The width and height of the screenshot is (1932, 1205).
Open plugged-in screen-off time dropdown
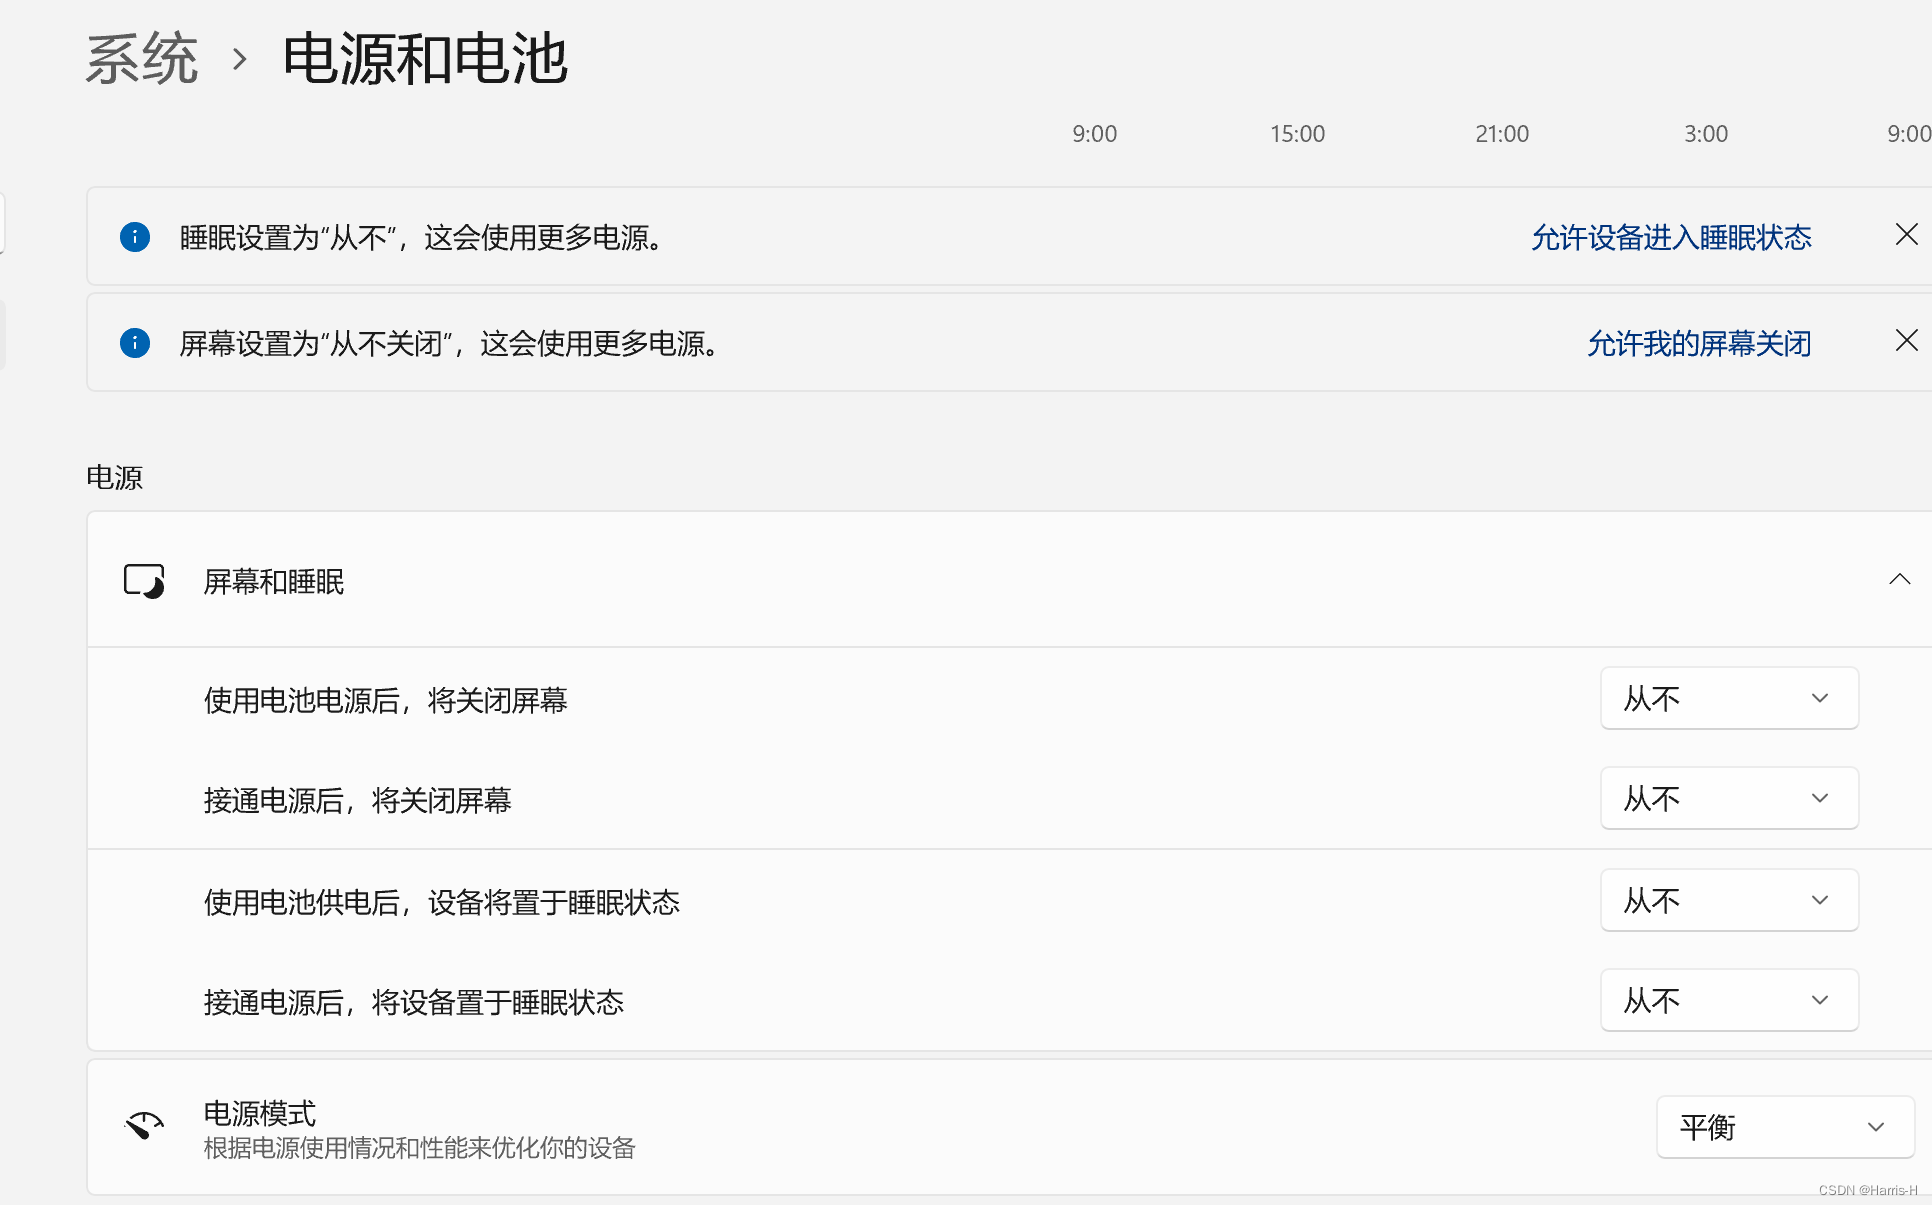click(1729, 798)
